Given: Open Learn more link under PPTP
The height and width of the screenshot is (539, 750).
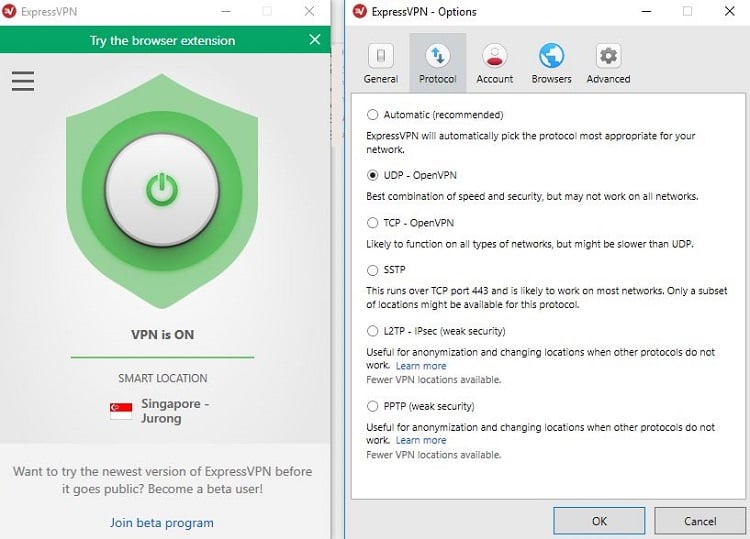Looking at the screenshot, I should [x=421, y=440].
